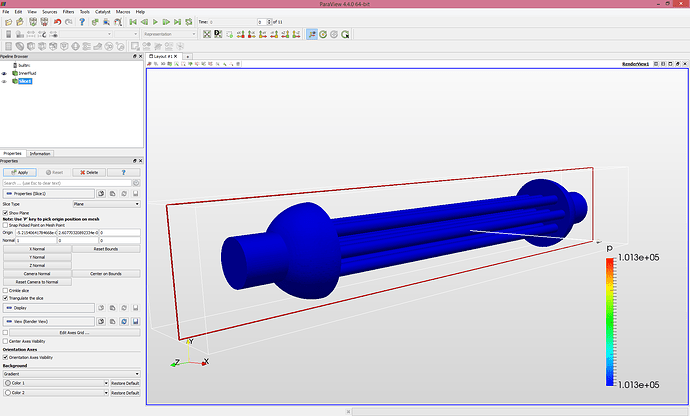Image resolution: width=690 pixels, height=416 pixels.
Task: Open the Representation dropdown in toolbar
Action: 170,33
